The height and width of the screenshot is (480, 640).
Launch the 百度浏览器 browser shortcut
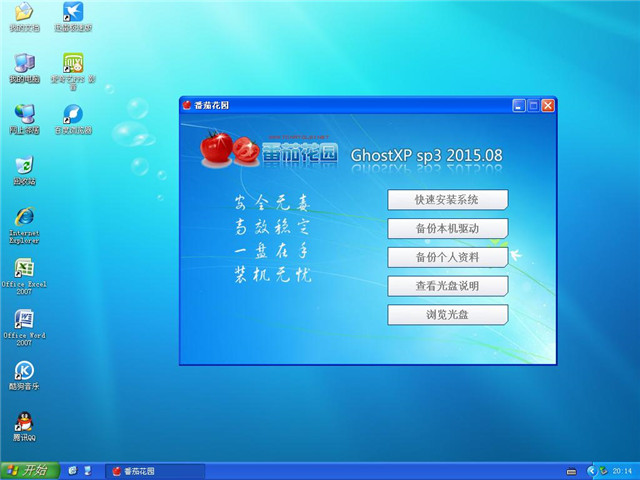73,114
